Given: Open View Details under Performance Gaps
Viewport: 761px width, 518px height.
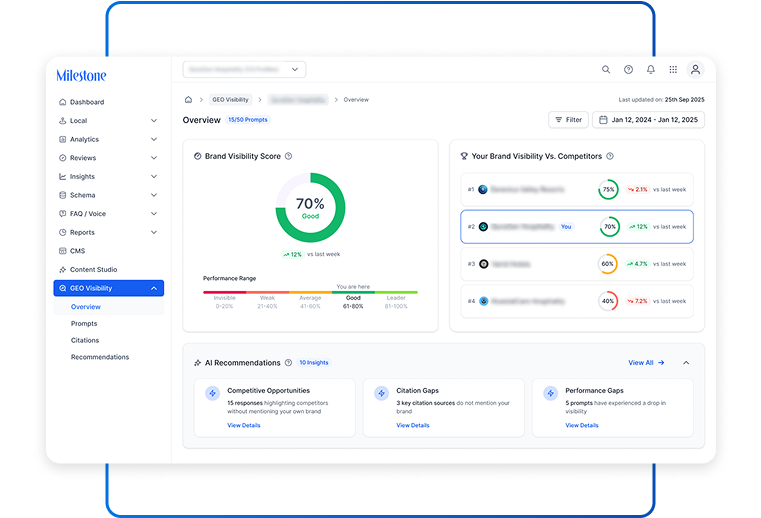Looking at the screenshot, I should pos(581,425).
